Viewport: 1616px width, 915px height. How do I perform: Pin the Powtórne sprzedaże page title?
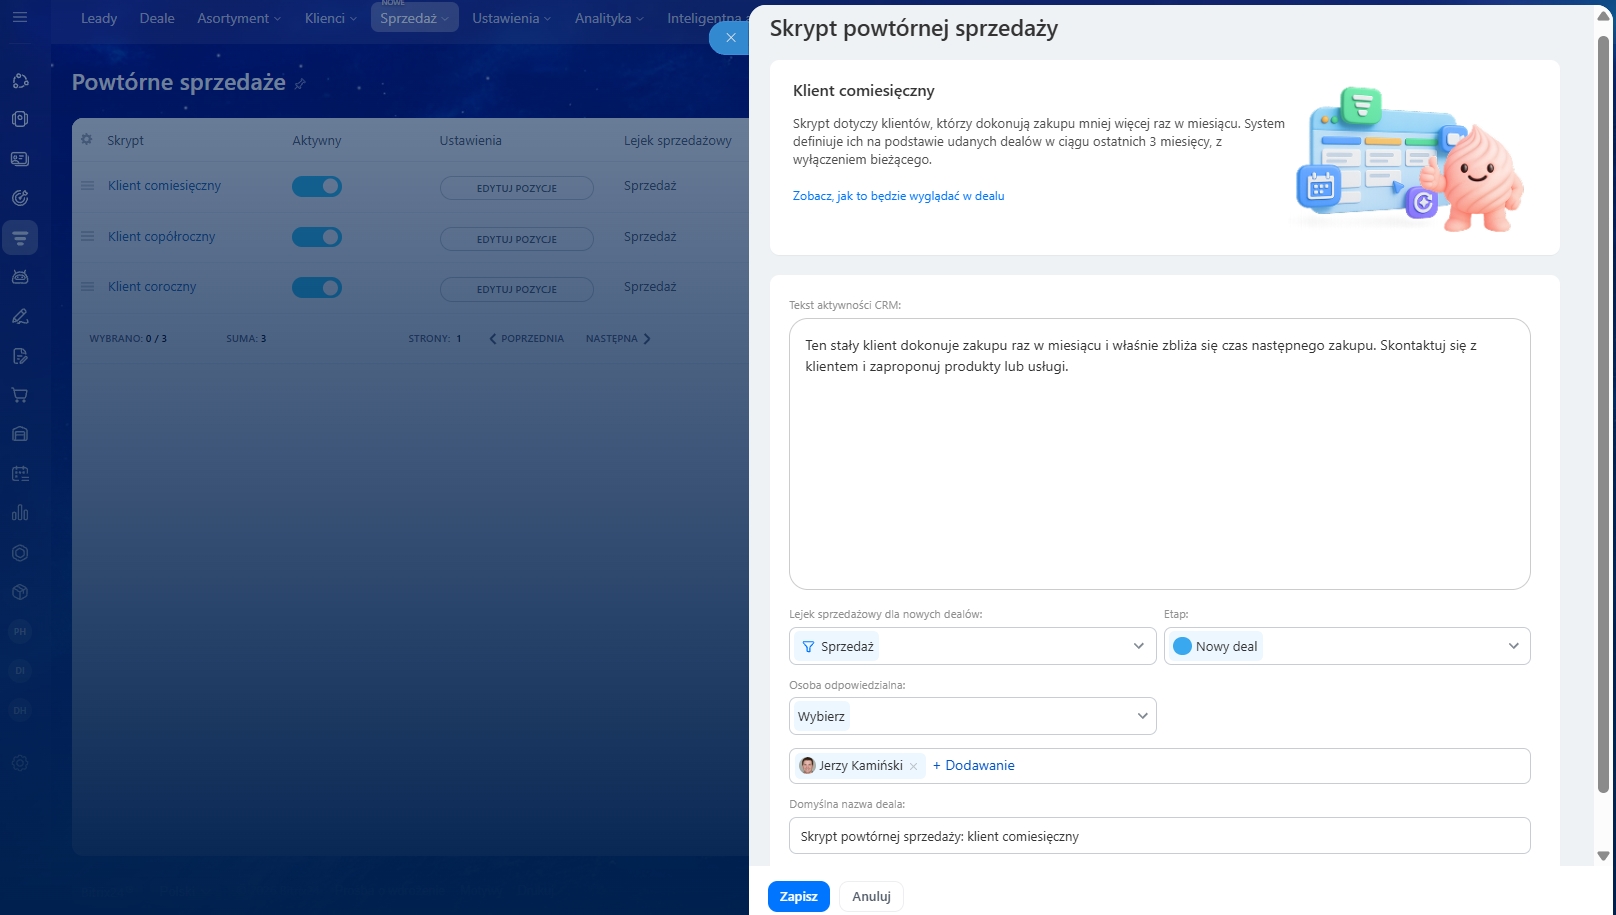[x=300, y=84]
